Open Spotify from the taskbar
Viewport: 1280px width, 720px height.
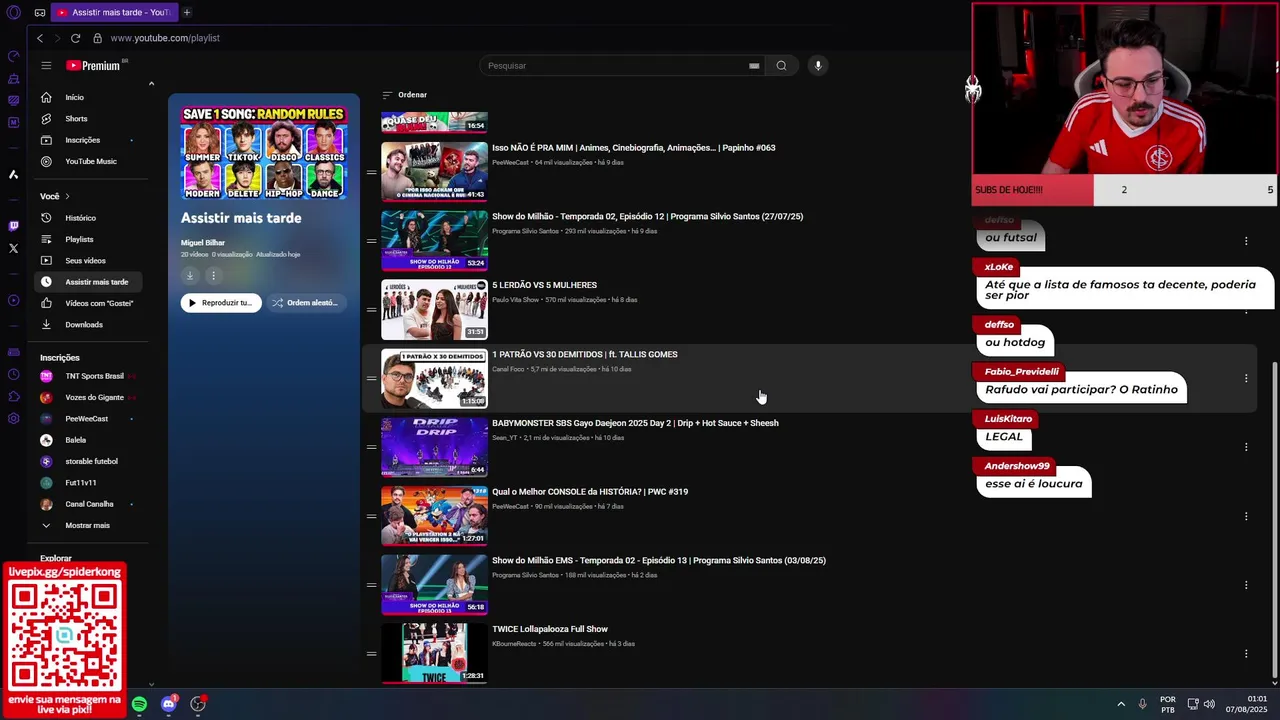point(139,704)
